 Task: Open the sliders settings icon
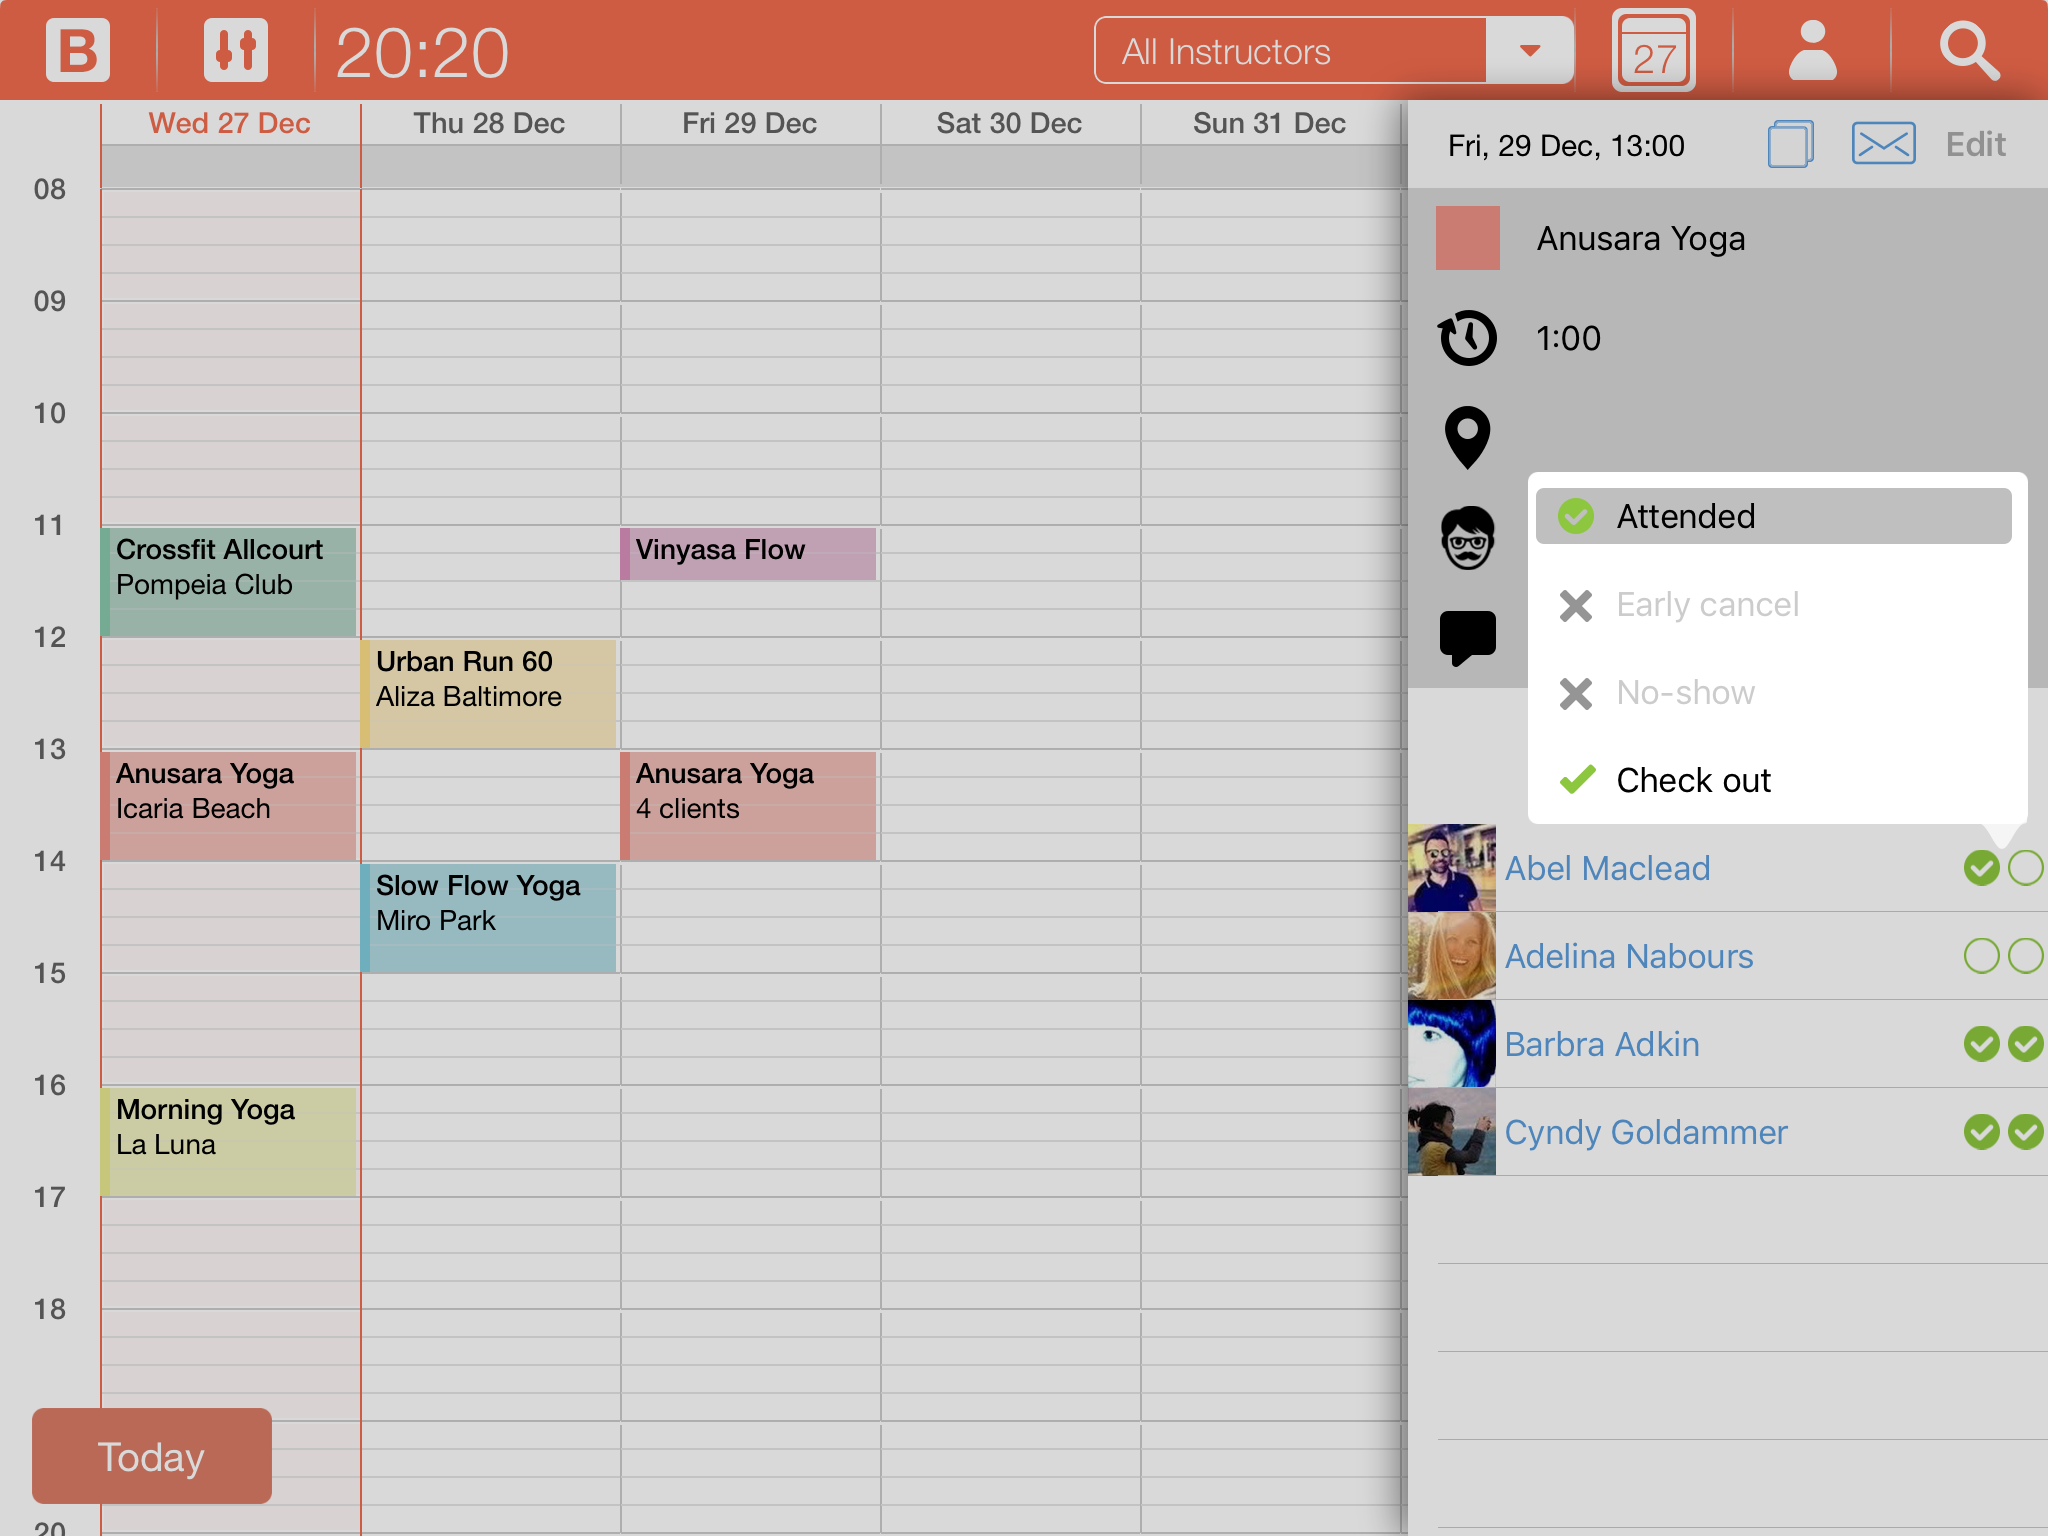click(x=236, y=50)
